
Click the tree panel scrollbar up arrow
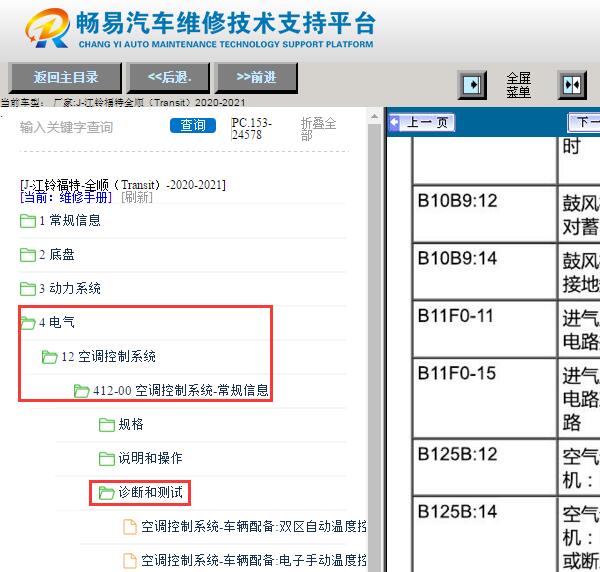(x=374, y=117)
